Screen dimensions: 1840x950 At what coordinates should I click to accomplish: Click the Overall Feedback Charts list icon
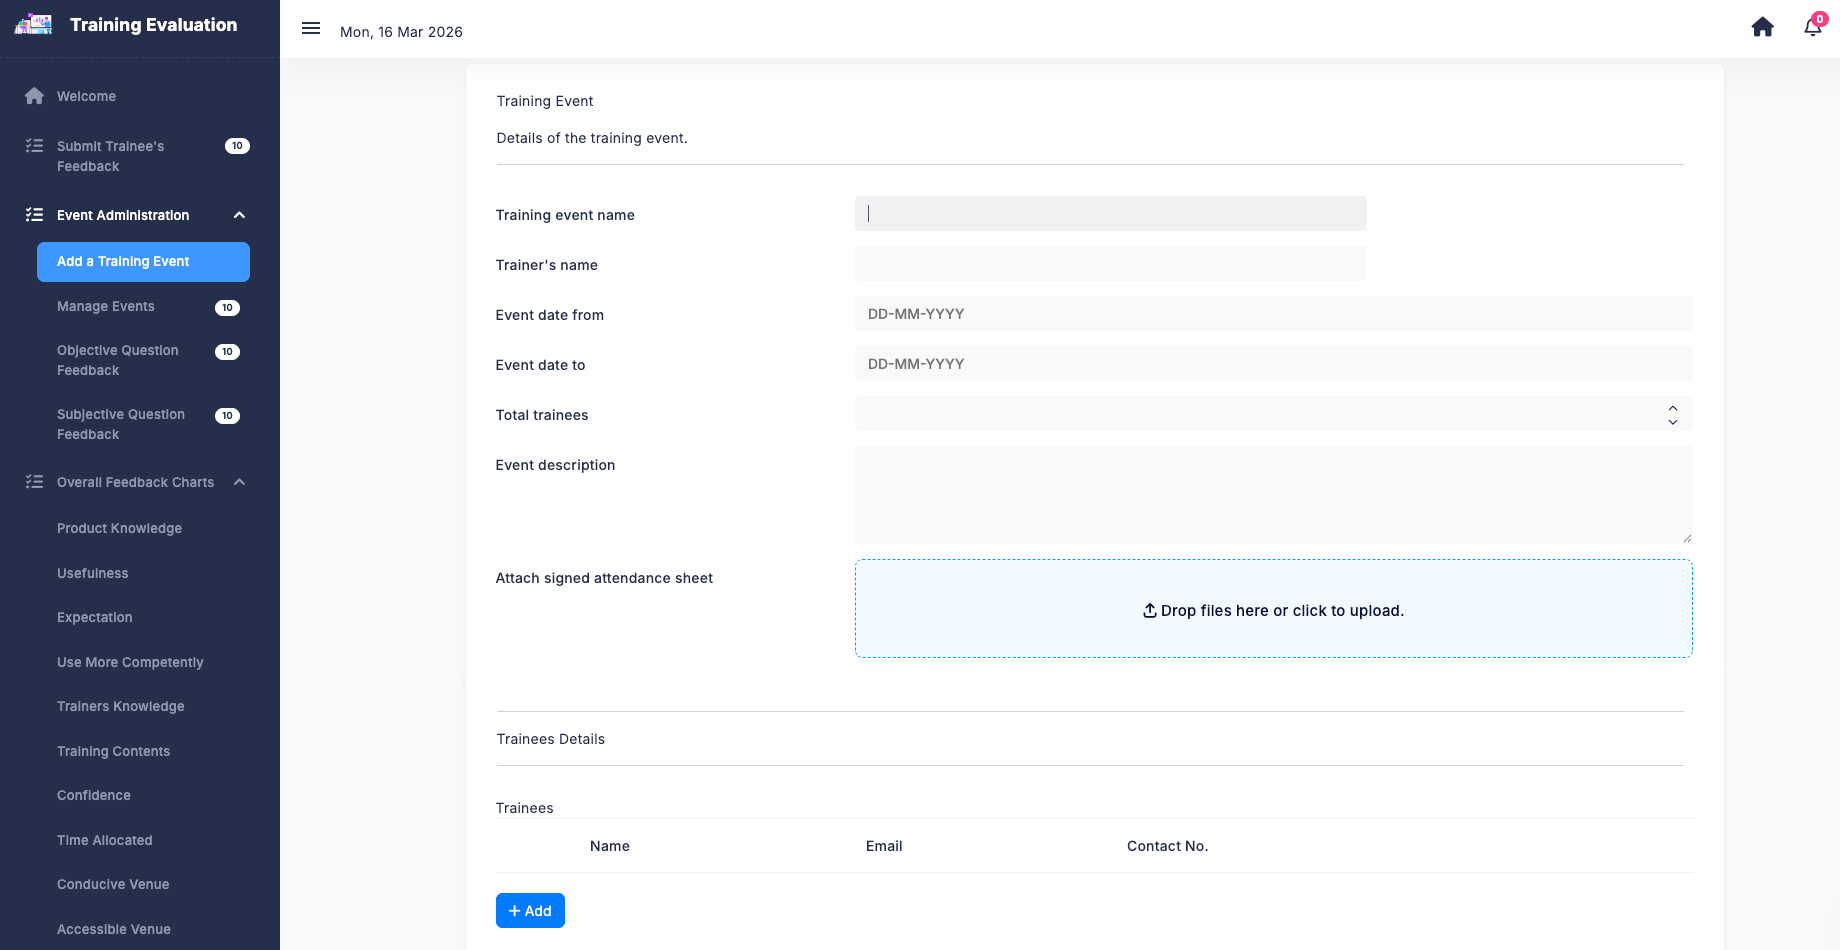click(x=34, y=482)
